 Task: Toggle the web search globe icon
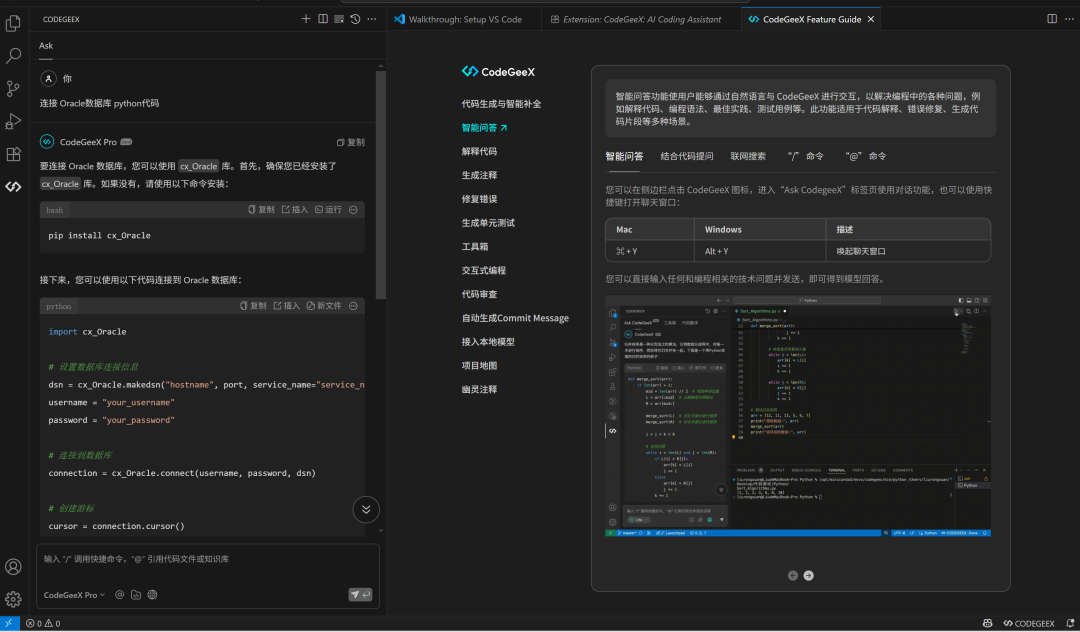click(152, 595)
